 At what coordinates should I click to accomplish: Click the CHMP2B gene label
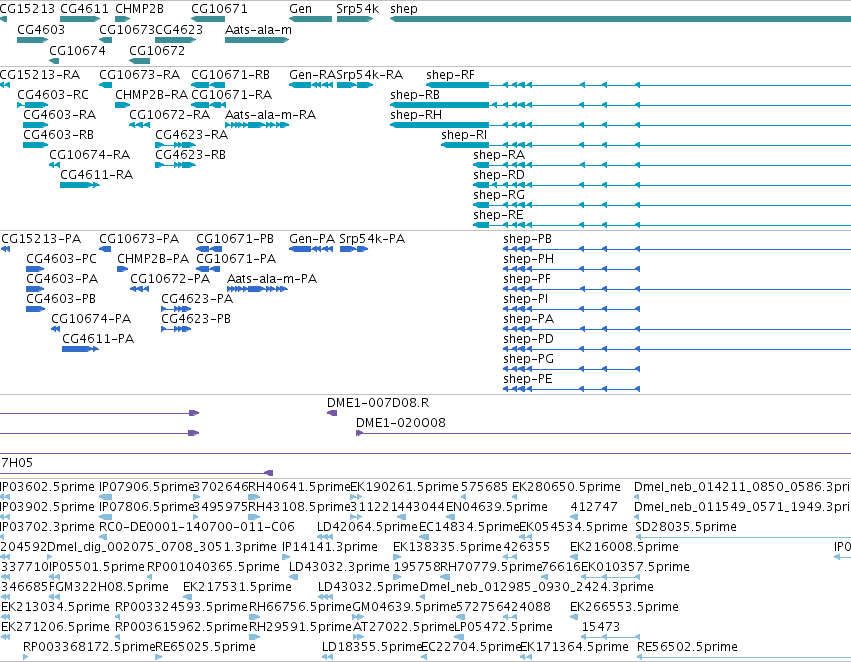pyautogui.click(x=139, y=9)
